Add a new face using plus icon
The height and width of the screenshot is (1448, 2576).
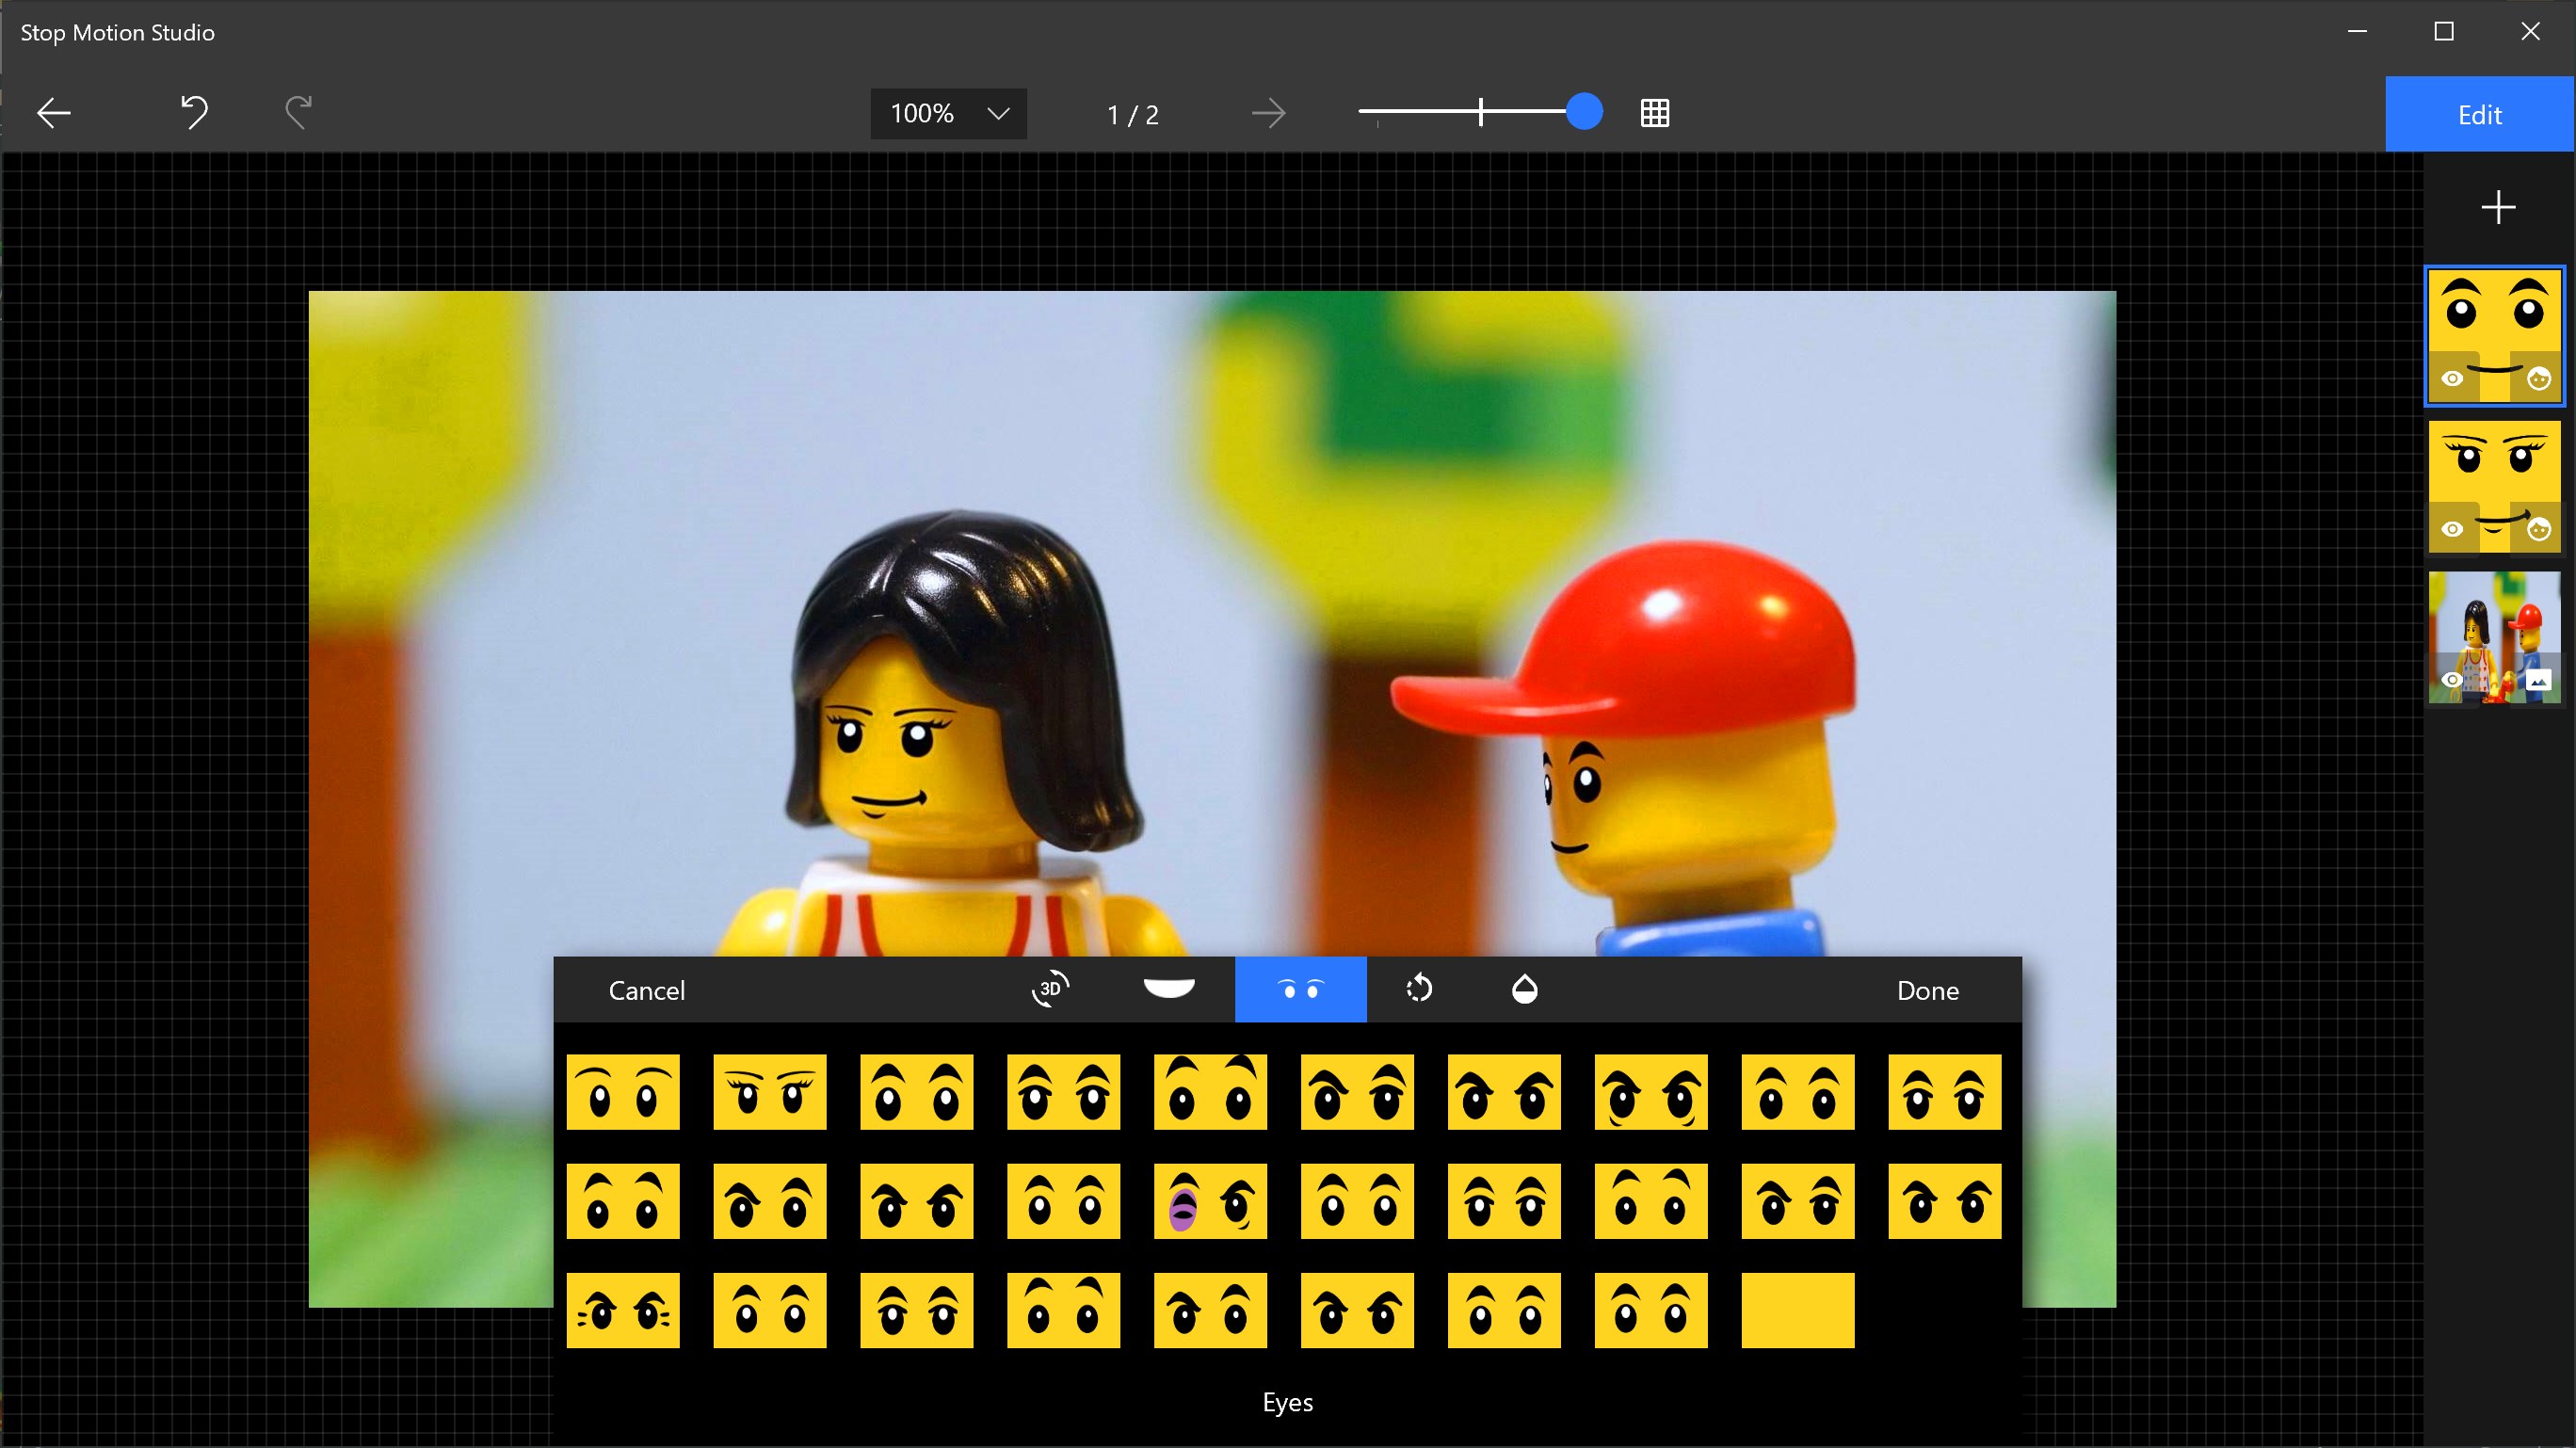pos(2497,207)
